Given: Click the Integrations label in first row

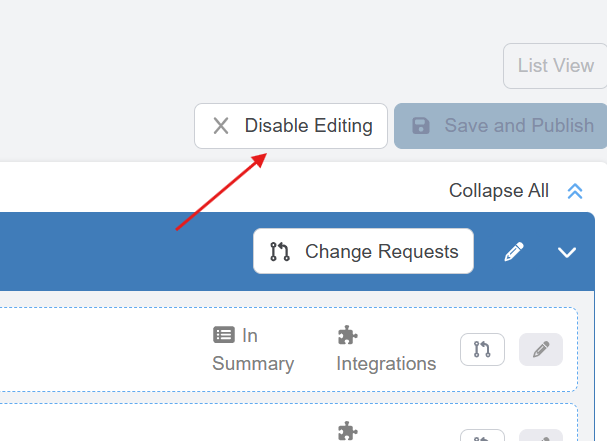Looking at the screenshot, I should [x=386, y=363].
